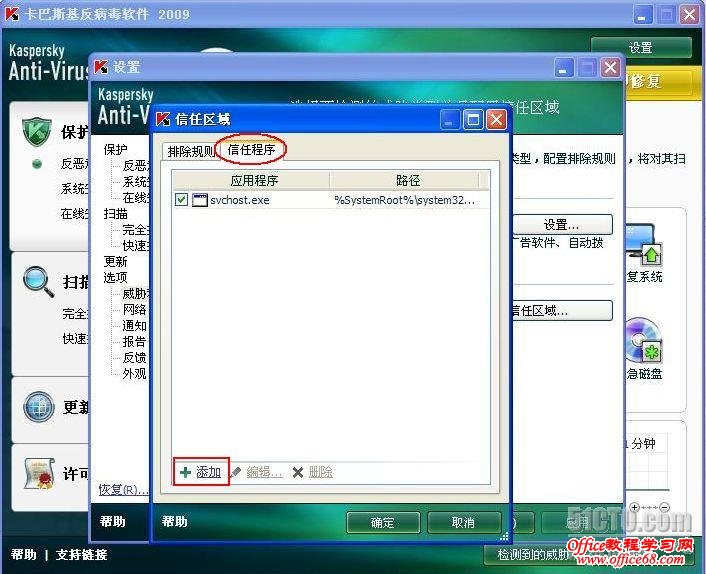
Task: Select 更新 in the settings tree
Action: coord(116,261)
